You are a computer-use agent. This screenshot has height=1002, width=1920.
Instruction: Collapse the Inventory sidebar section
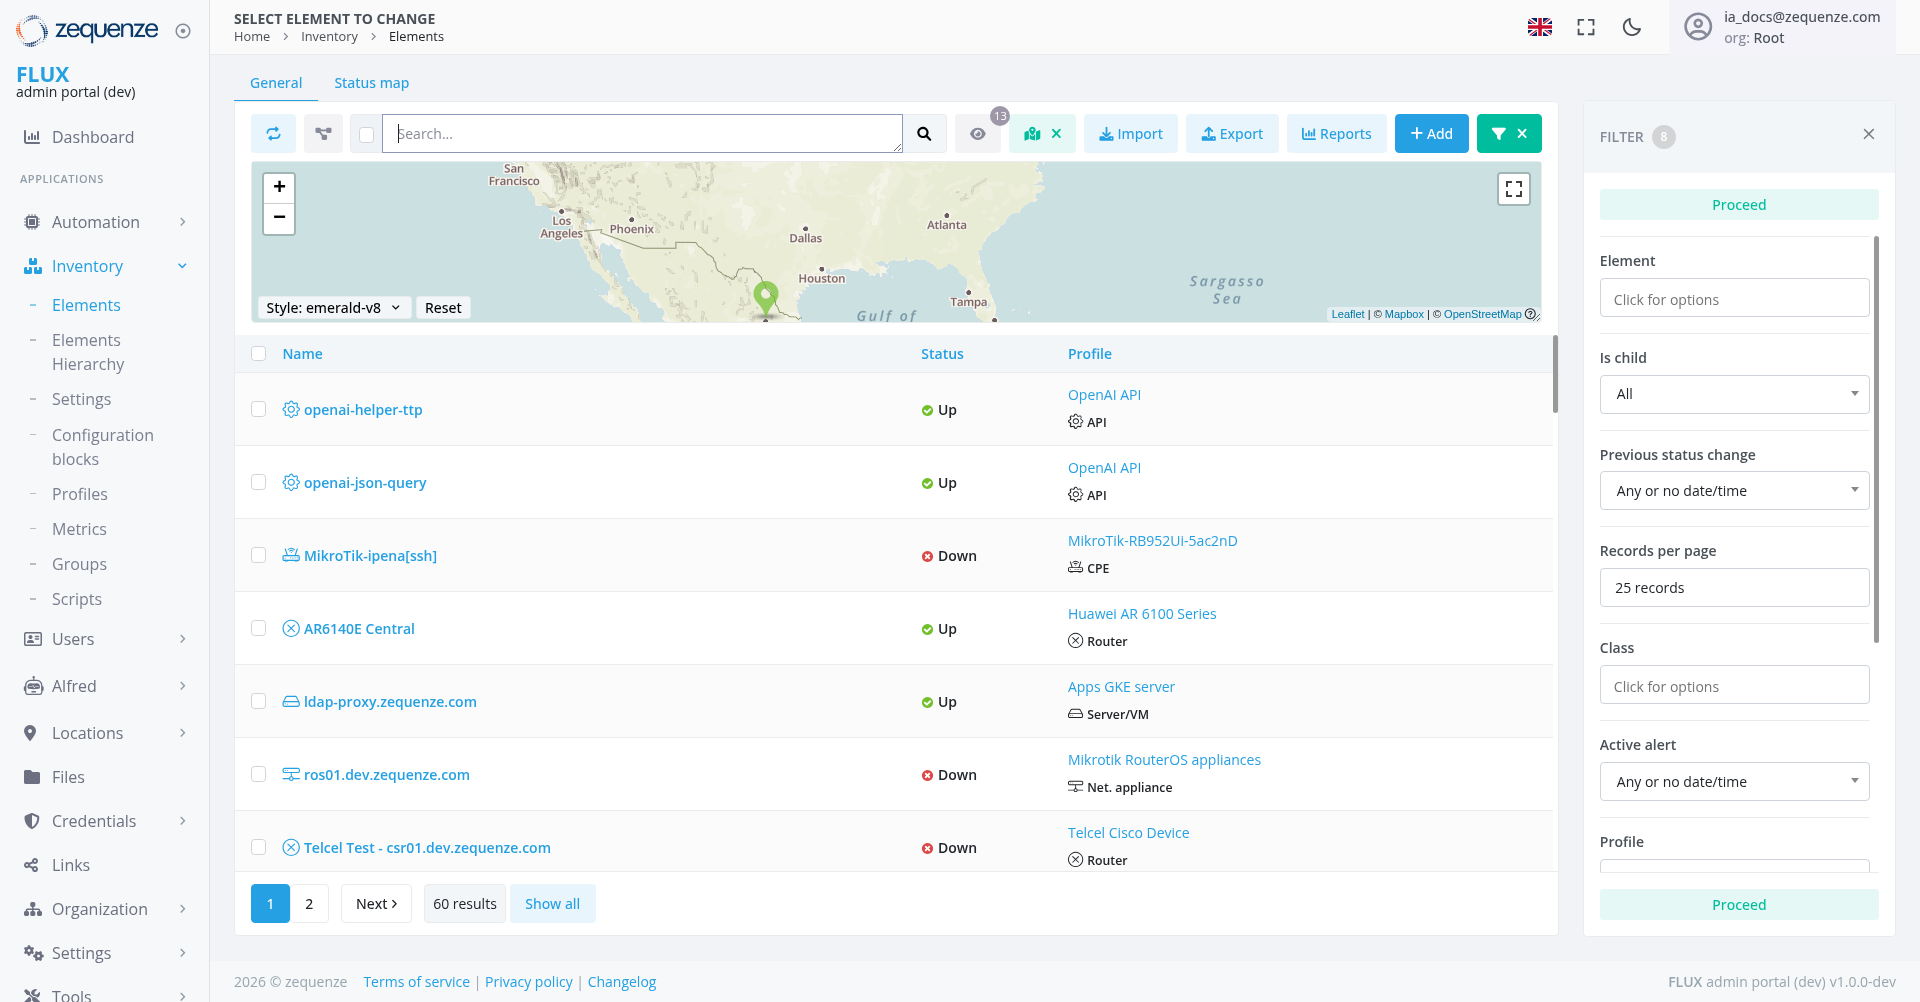tap(105, 266)
